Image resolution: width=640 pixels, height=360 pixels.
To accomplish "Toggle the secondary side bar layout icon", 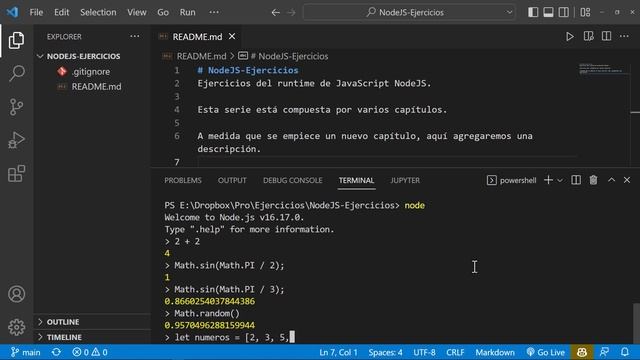I will (x=564, y=12).
